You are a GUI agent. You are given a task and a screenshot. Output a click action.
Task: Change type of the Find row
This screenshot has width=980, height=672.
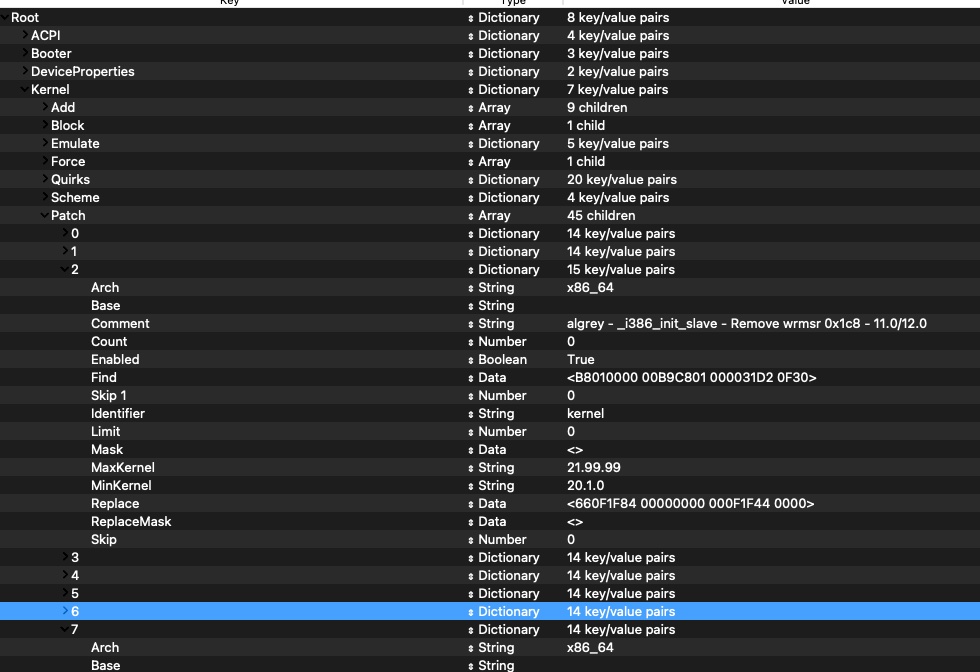click(x=471, y=378)
